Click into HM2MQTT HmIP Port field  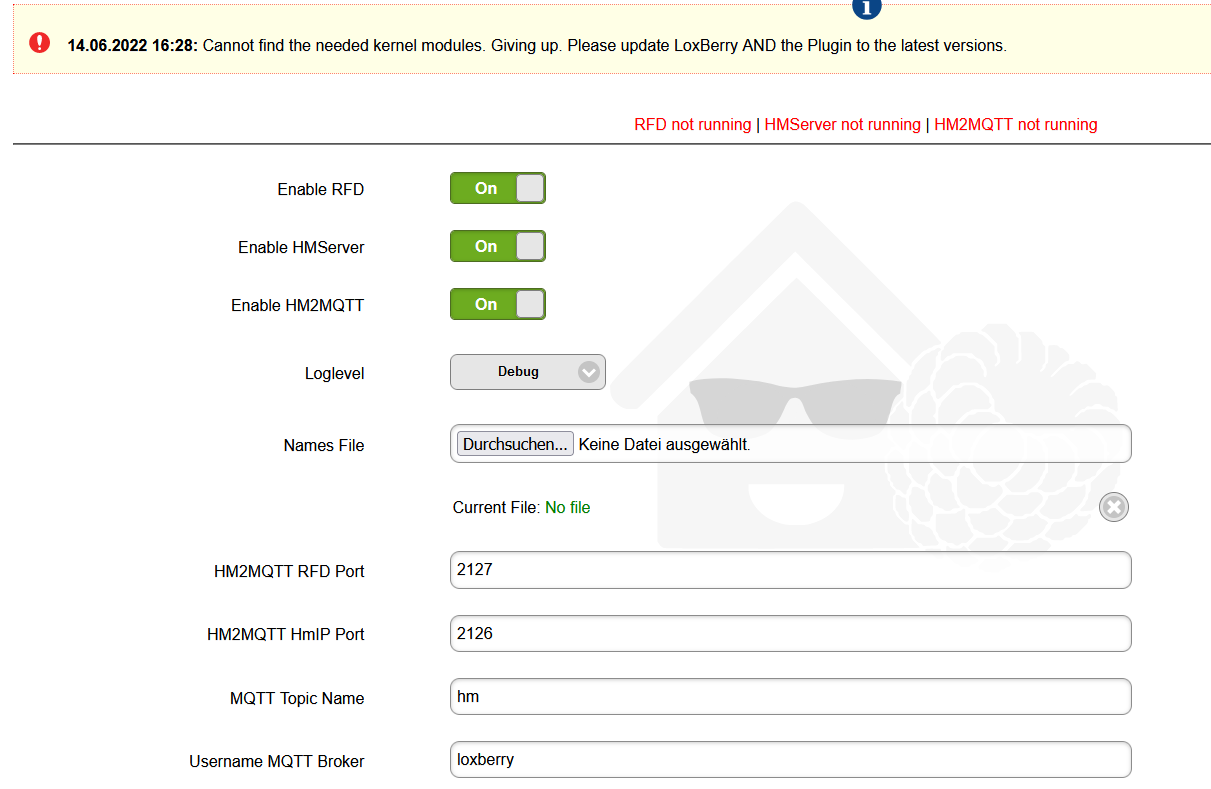(791, 633)
